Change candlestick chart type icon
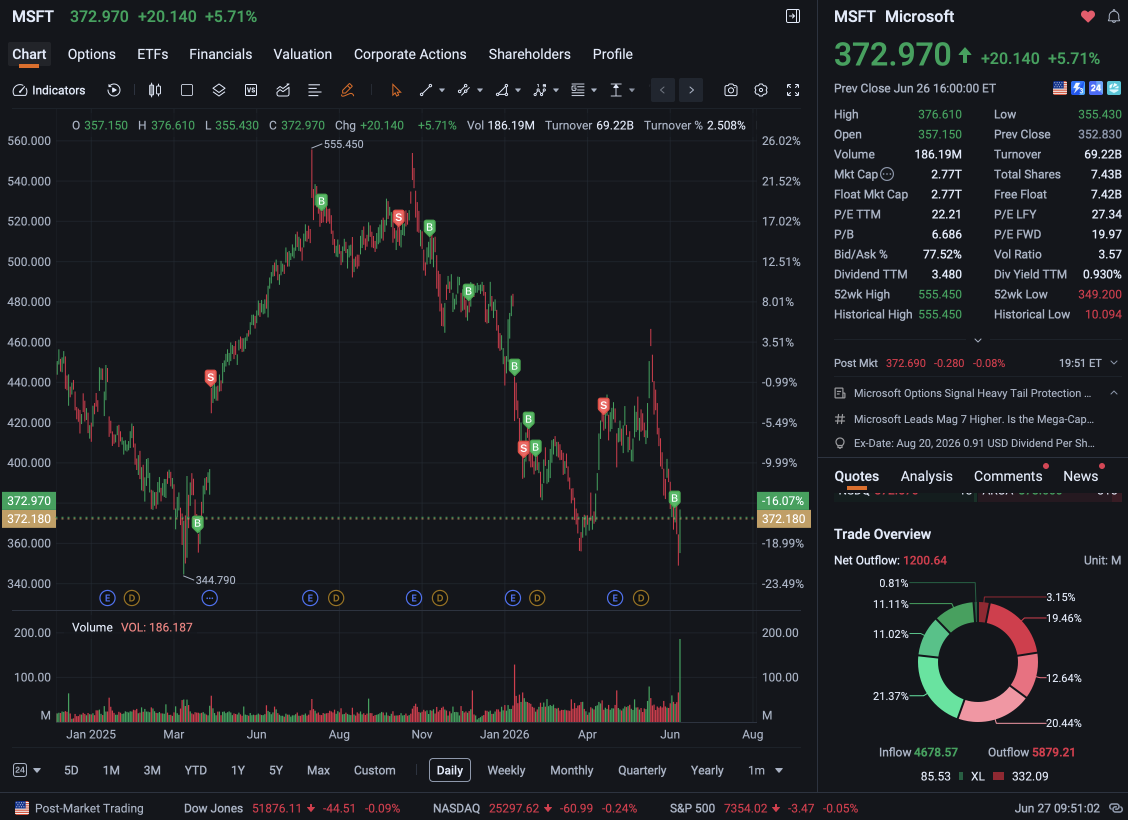Image resolution: width=1128 pixels, height=820 pixels. point(155,90)
